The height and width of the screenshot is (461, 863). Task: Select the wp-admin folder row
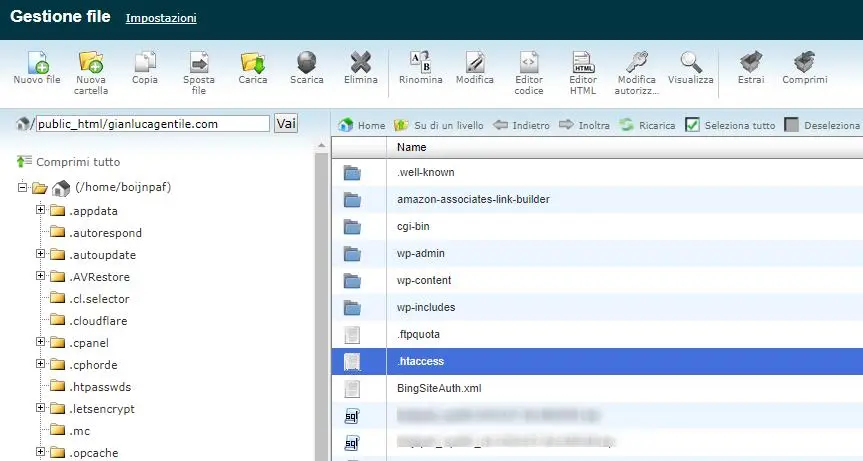click(x=597, y=254)
